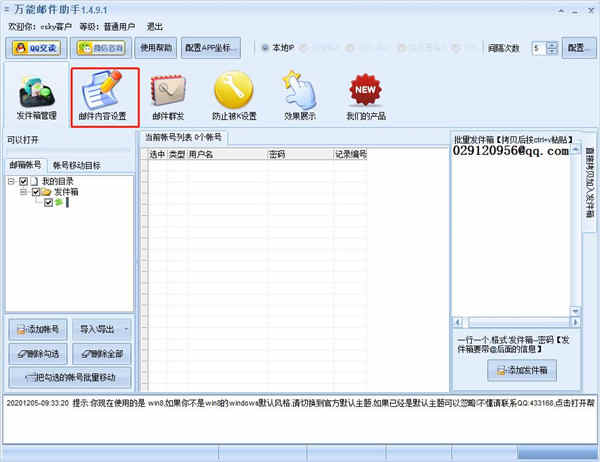Viewport: 600px width, 462px height.
Task: Select the 我的目录 document icon
Action: point(34,181)
